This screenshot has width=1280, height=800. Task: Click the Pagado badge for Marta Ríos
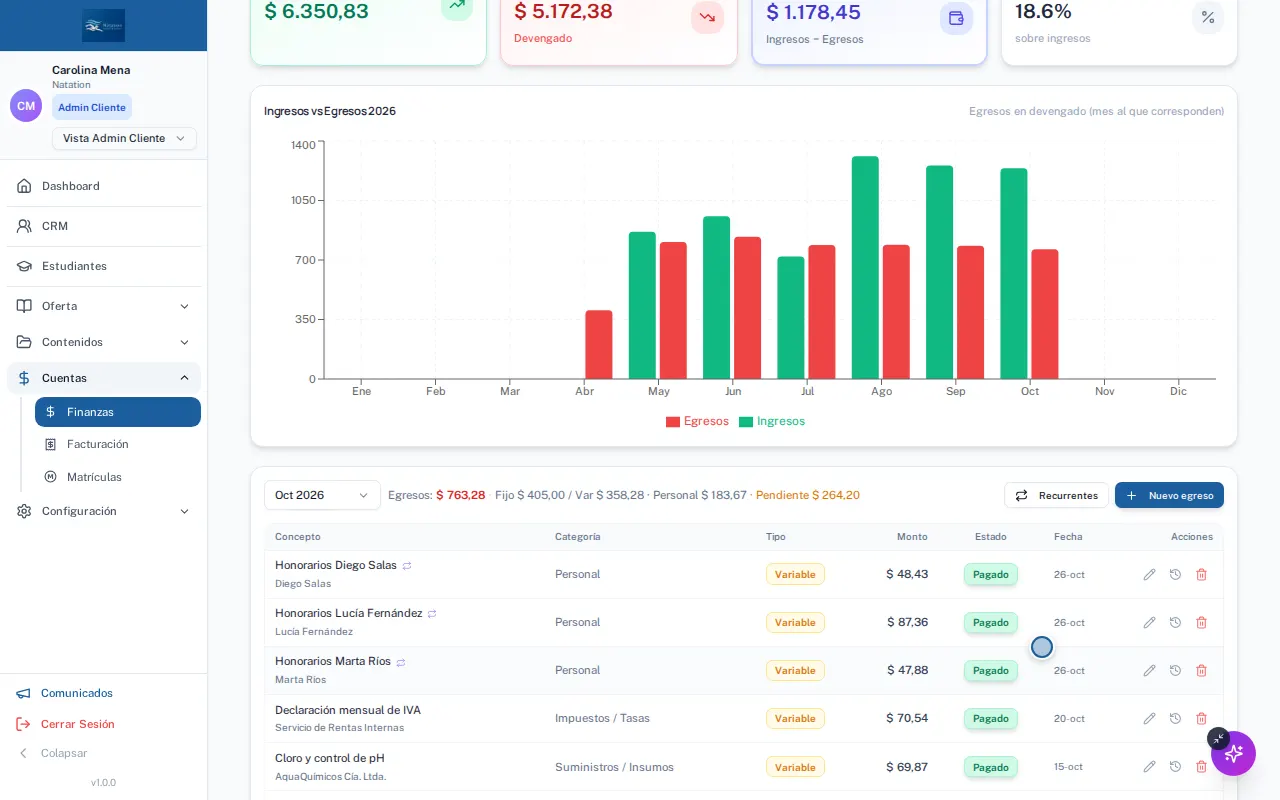pos(991,670)
